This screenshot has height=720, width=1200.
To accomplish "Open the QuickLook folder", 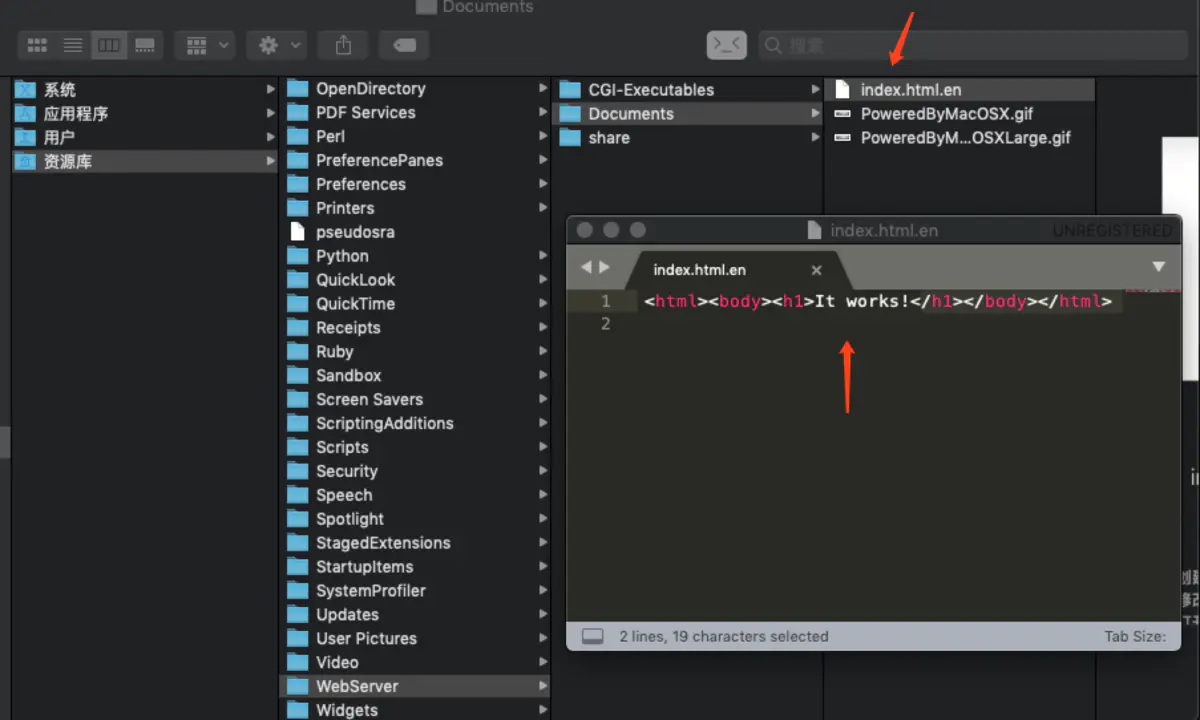I will tap(415, 281).
